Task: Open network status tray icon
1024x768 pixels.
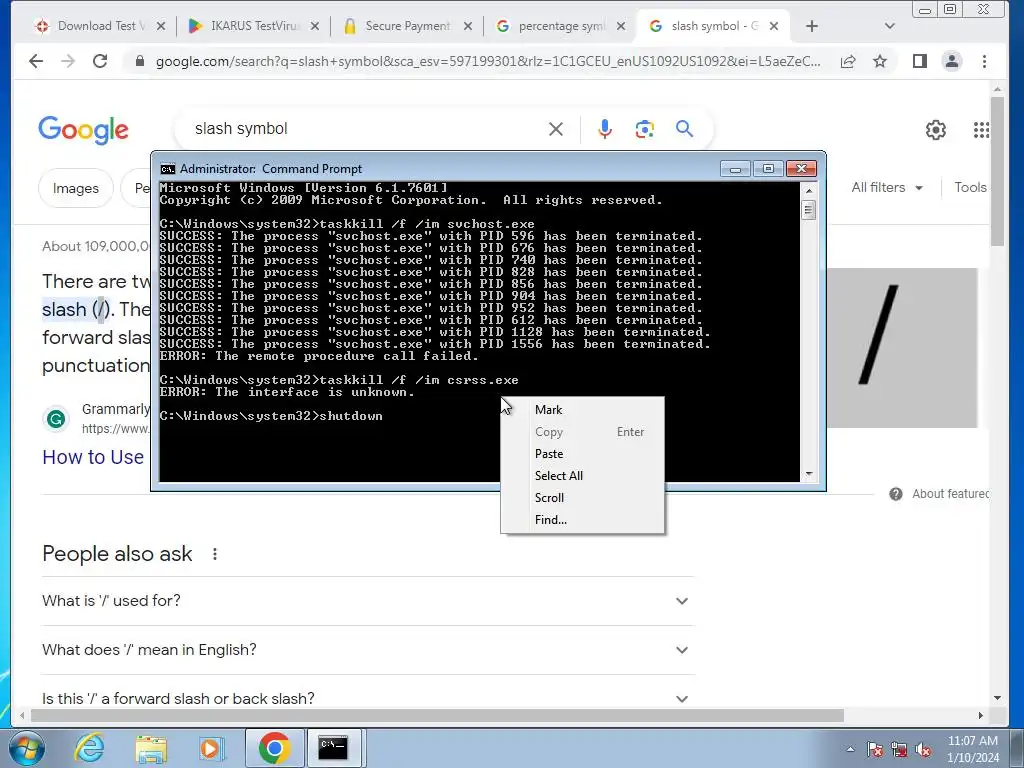Action: pos(899,750)
